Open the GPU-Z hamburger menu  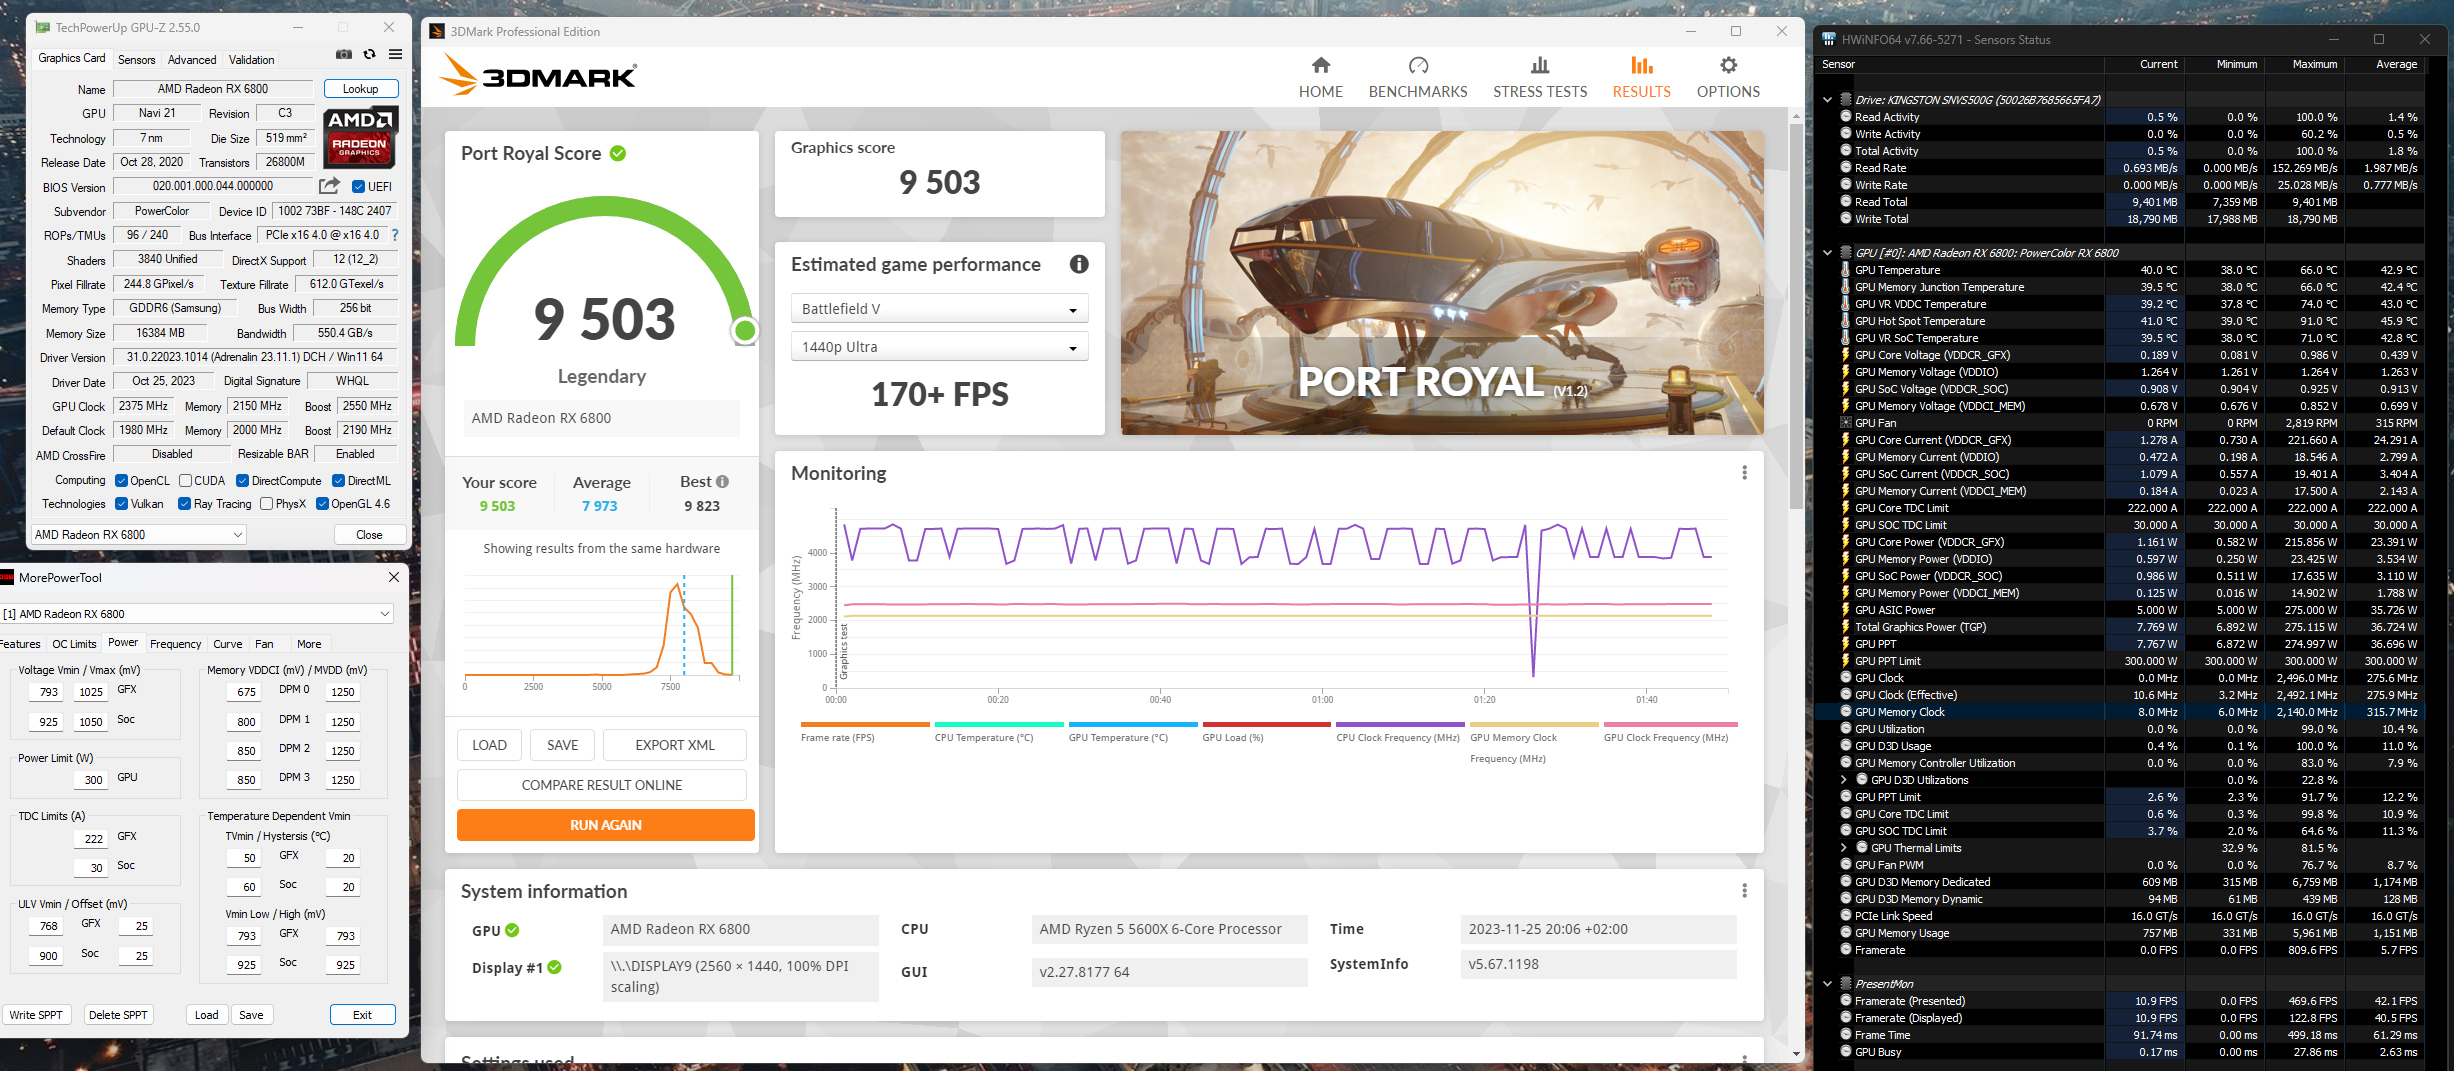pyautogui.click(x=396, y=55)
